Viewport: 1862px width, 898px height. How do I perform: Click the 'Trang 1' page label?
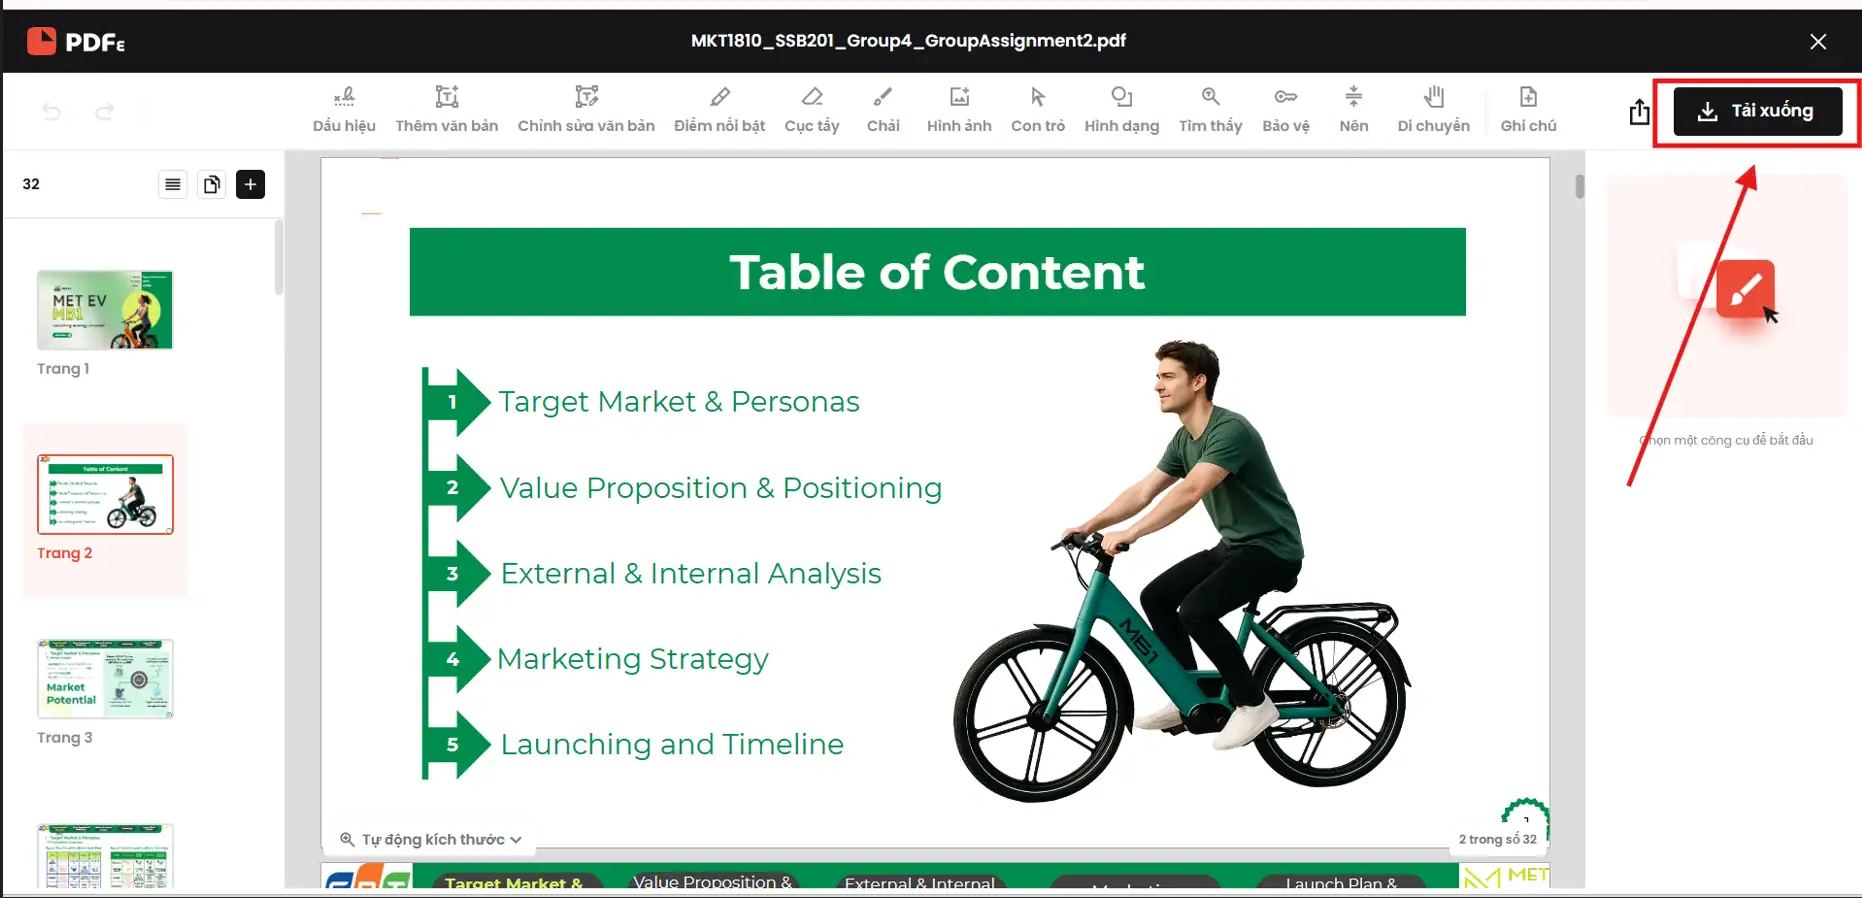tap(63, 369)
